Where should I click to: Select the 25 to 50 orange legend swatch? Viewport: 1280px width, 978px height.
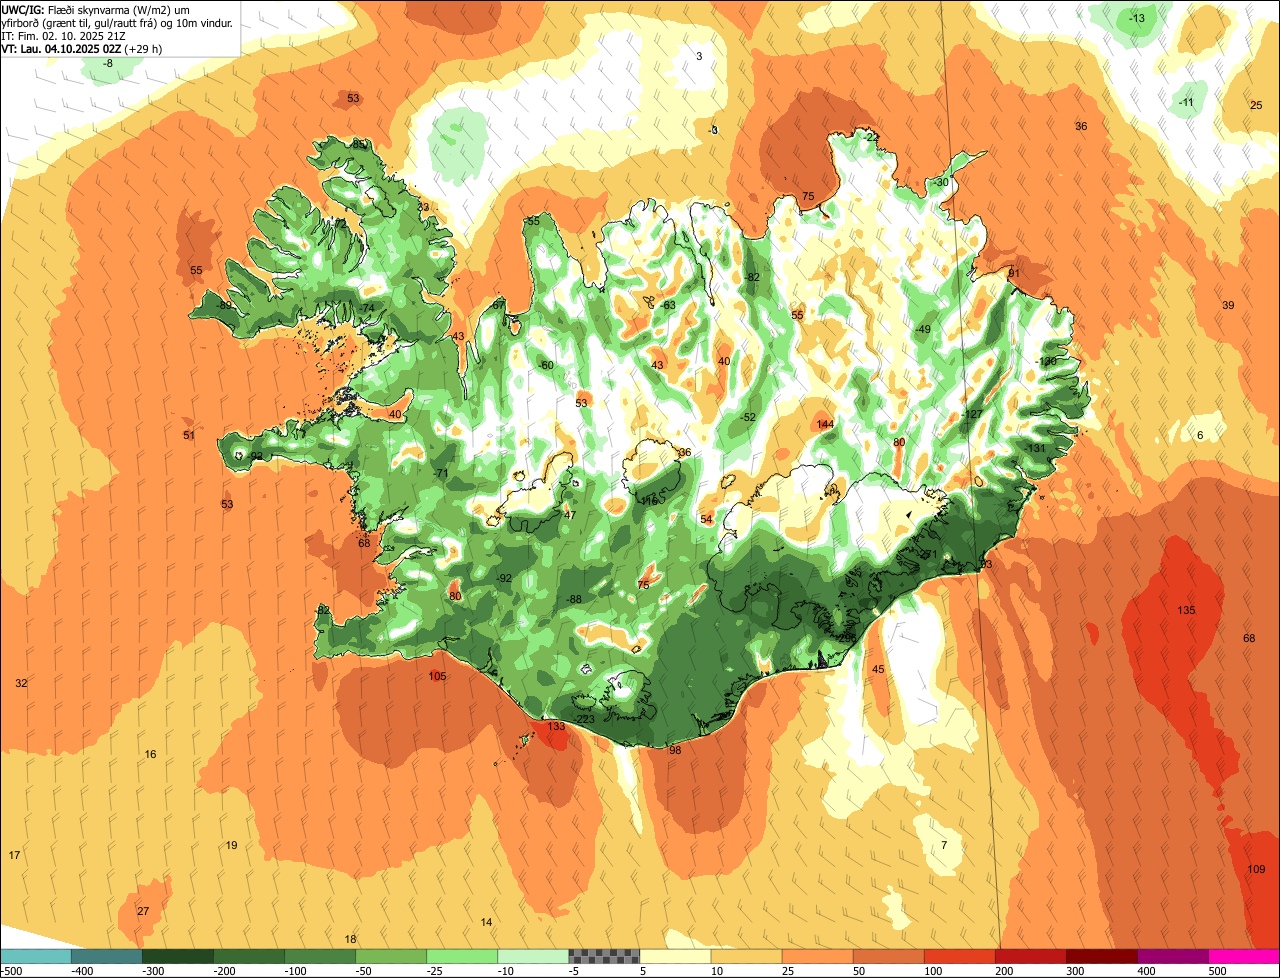click(817, 955)
